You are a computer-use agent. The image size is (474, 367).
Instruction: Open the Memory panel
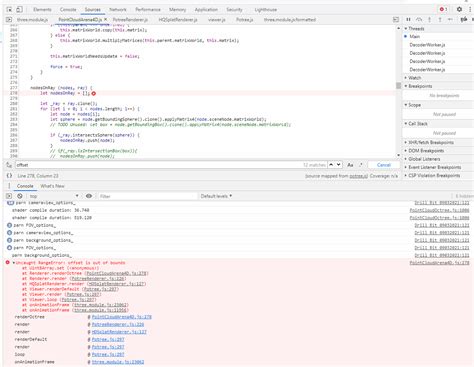coord(177,10)
